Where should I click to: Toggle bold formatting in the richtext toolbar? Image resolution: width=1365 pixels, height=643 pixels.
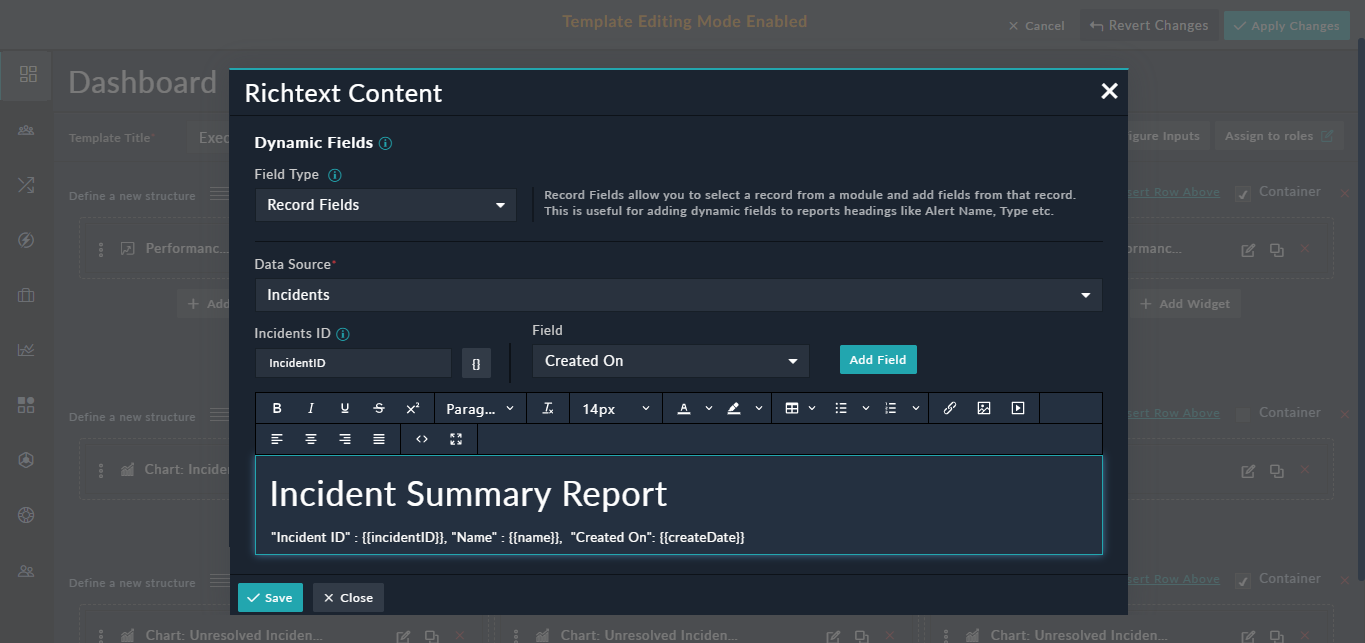point(277,407)
